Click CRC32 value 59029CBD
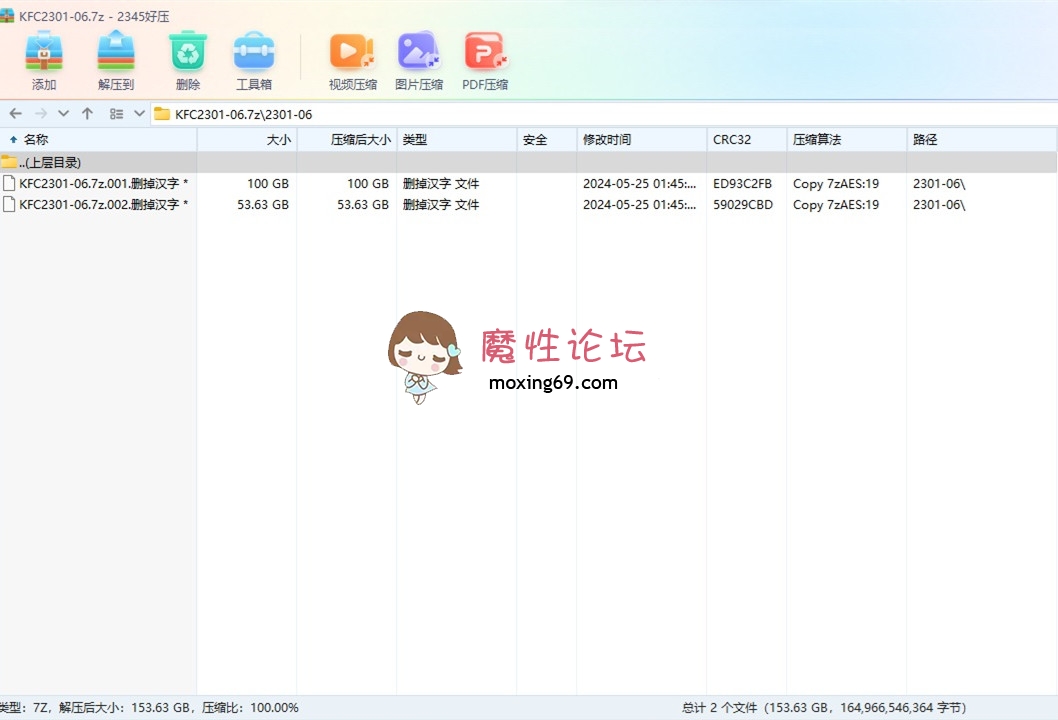Viewport: 1058px width, 720px height. click(x=743, y=204)
